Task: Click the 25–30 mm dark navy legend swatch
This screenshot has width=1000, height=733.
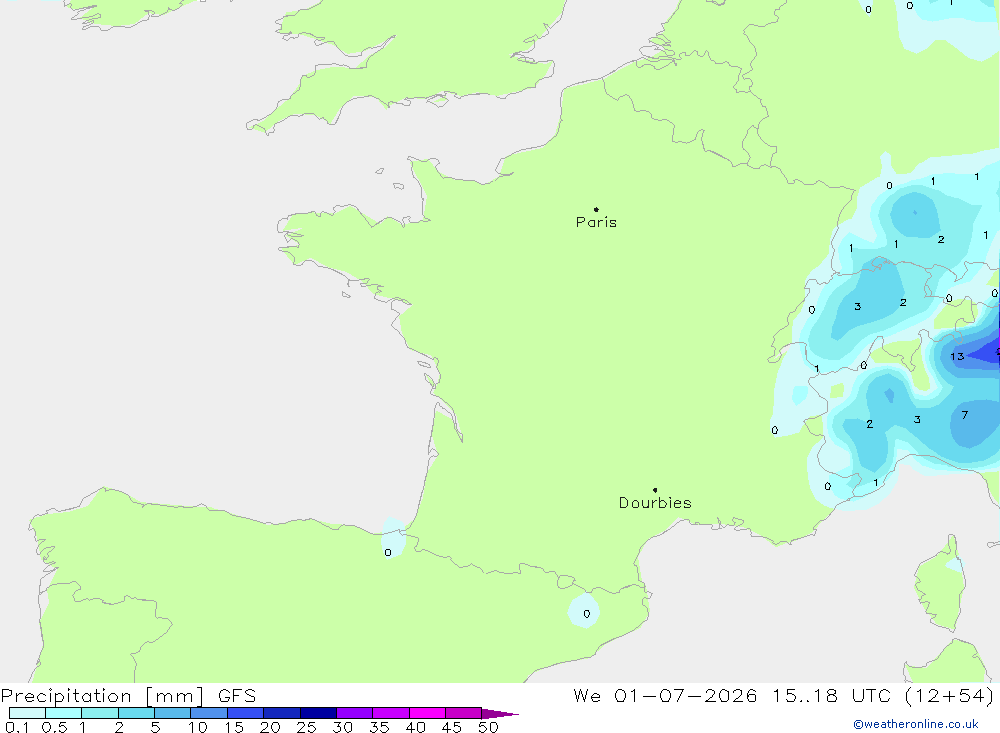Action: point(318,713)
